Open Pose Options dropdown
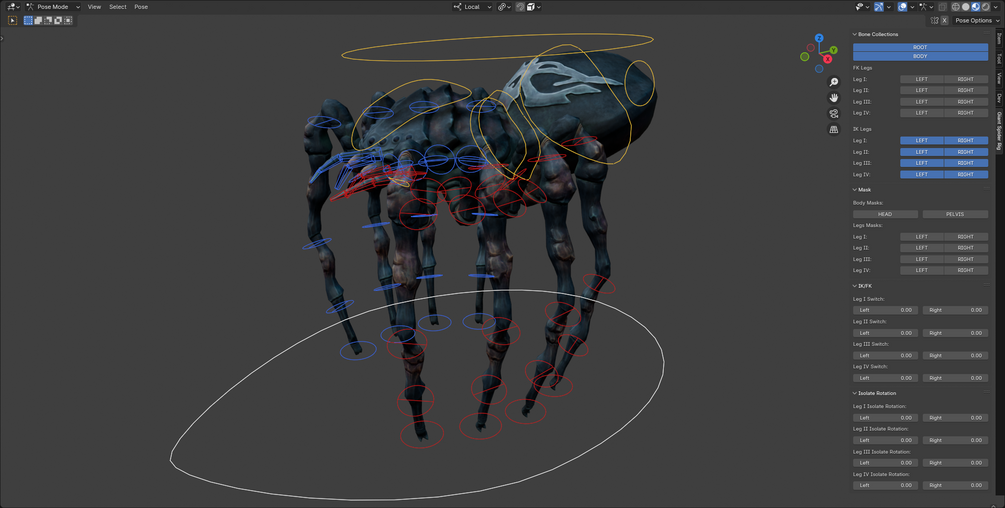This screenshot has height=508, width=1005. (x=977, y=20)
